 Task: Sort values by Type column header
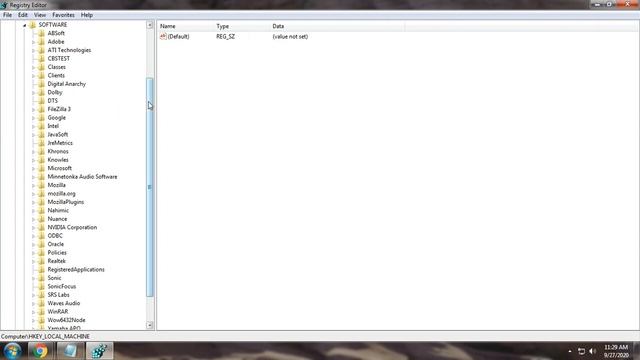pos(242,26)
